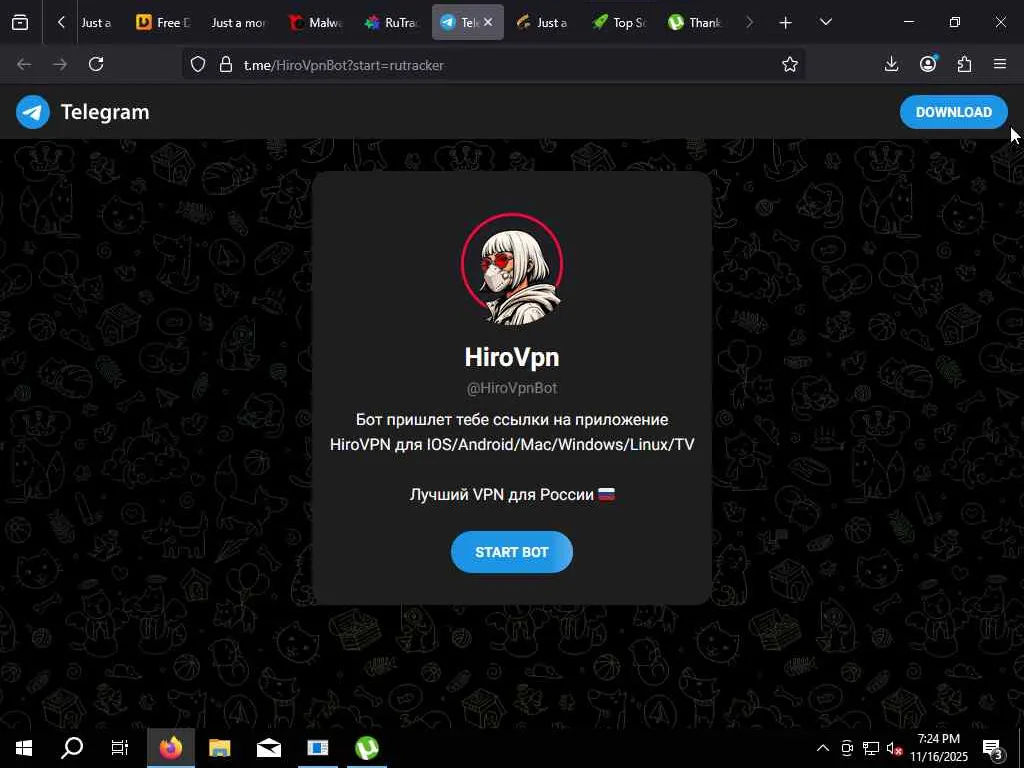Open File Explorer from the taskbar
The width and height of the screenshot is (1024, 768).
[219, 748]
